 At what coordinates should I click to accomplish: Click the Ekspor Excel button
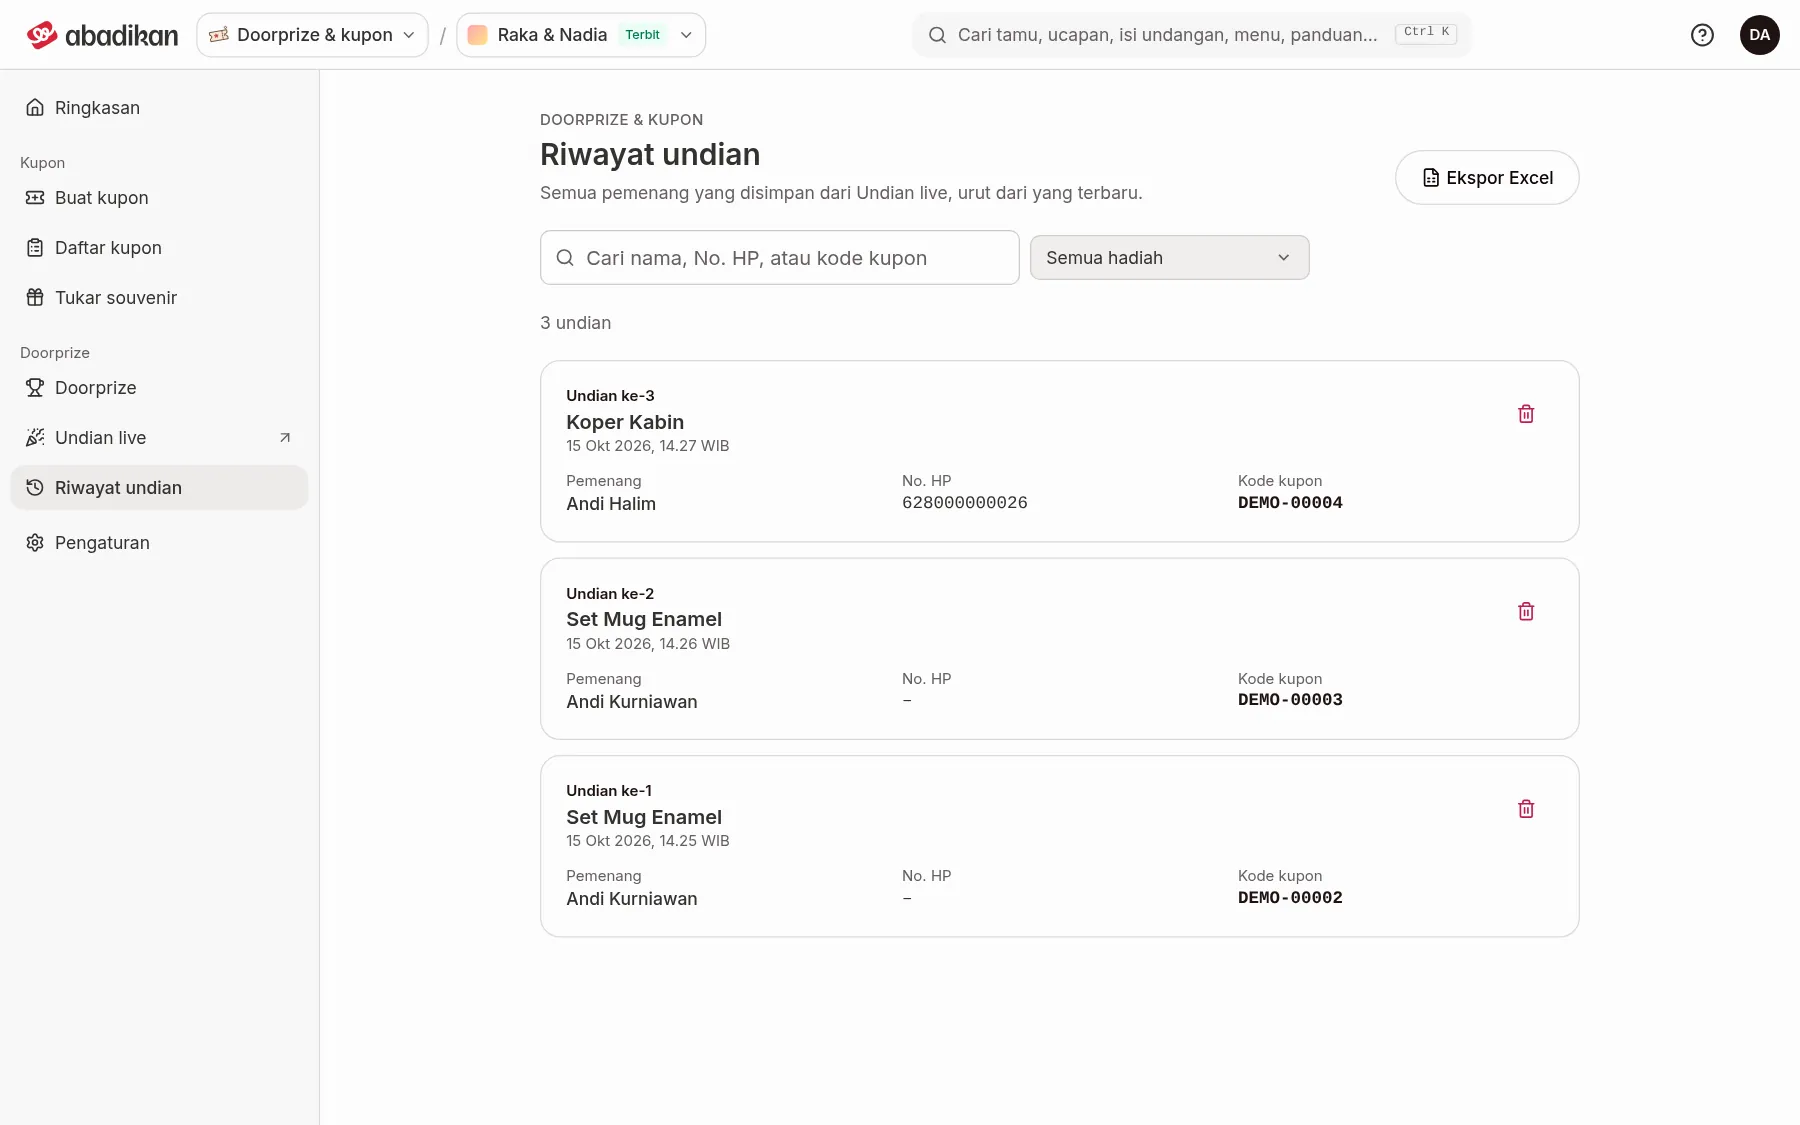tap(1487, 178)
